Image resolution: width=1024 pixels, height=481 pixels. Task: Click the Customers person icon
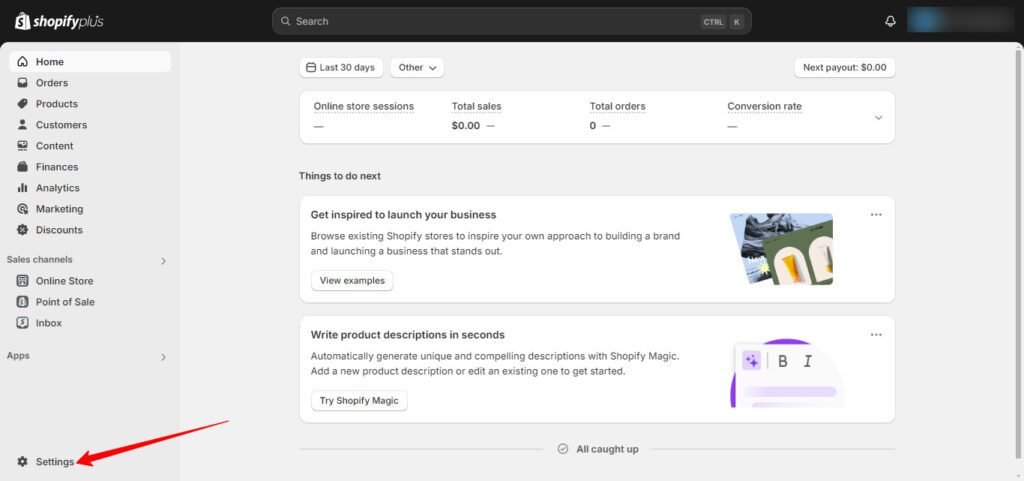(x=23, y=125)
